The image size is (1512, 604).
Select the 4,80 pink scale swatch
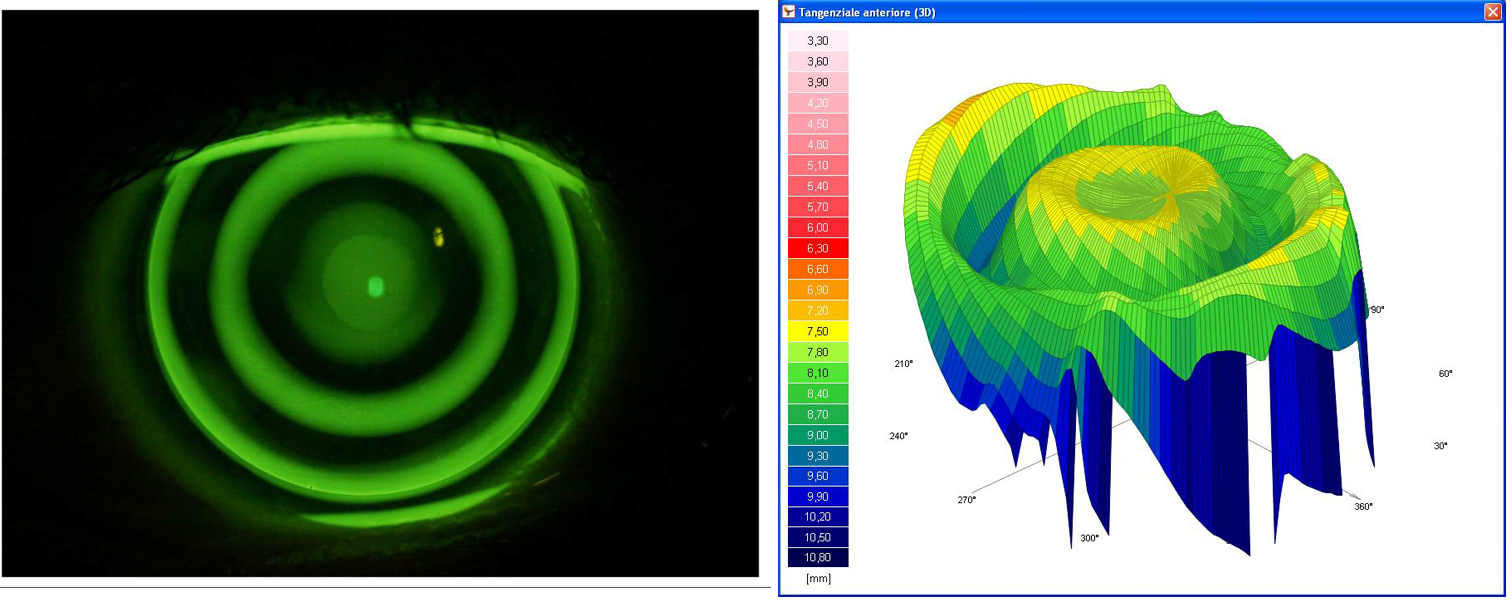click(x=817, y=144)
